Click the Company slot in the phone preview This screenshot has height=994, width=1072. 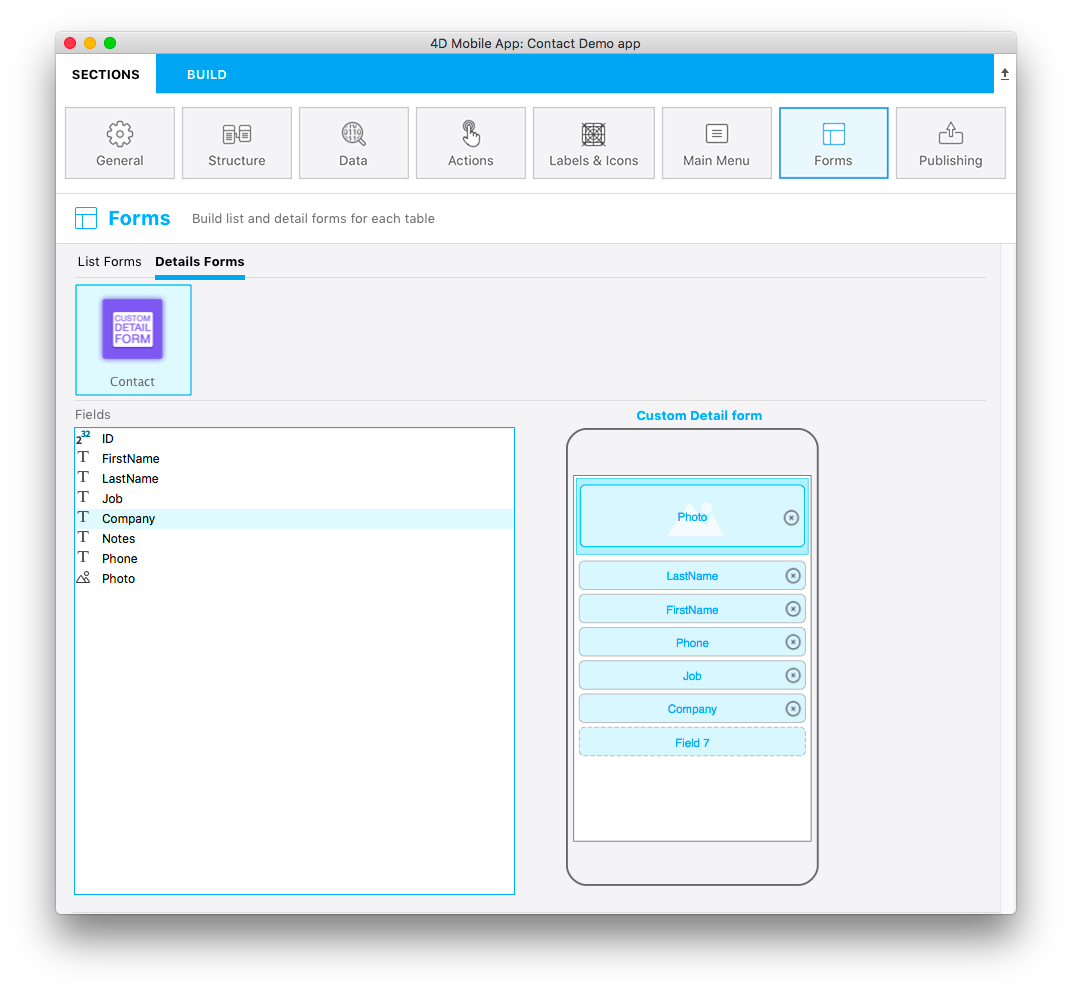click(692, 709)
